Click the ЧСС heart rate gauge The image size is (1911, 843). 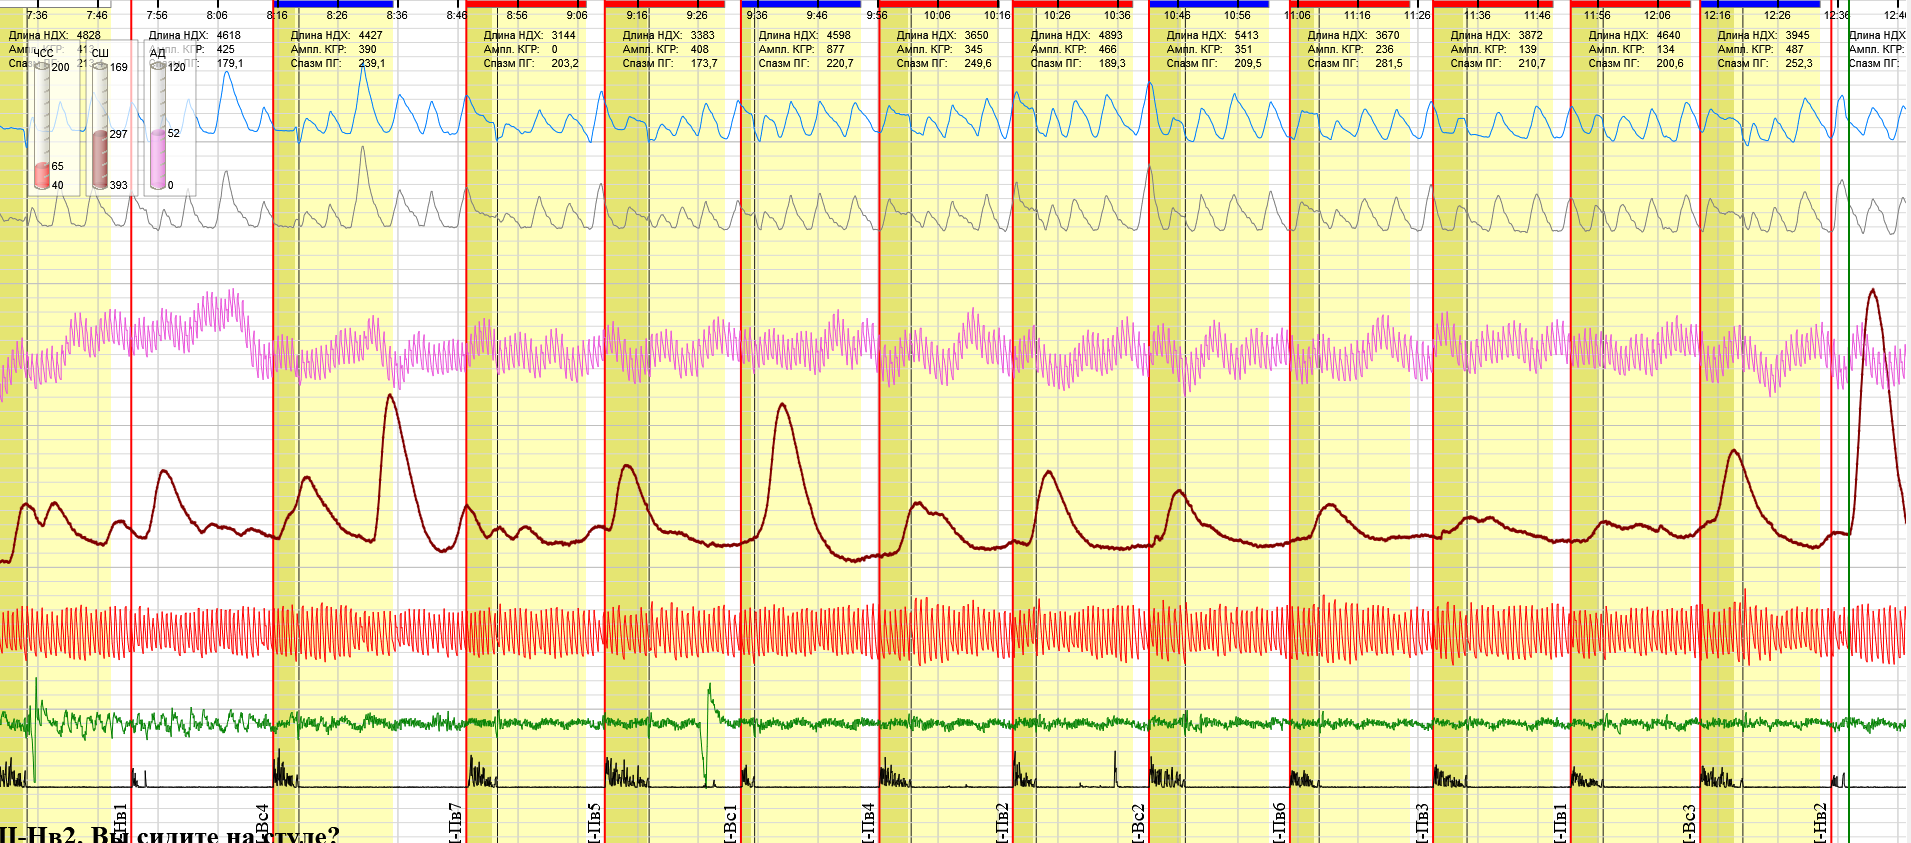pyautogui.click(x=42, y=120)
